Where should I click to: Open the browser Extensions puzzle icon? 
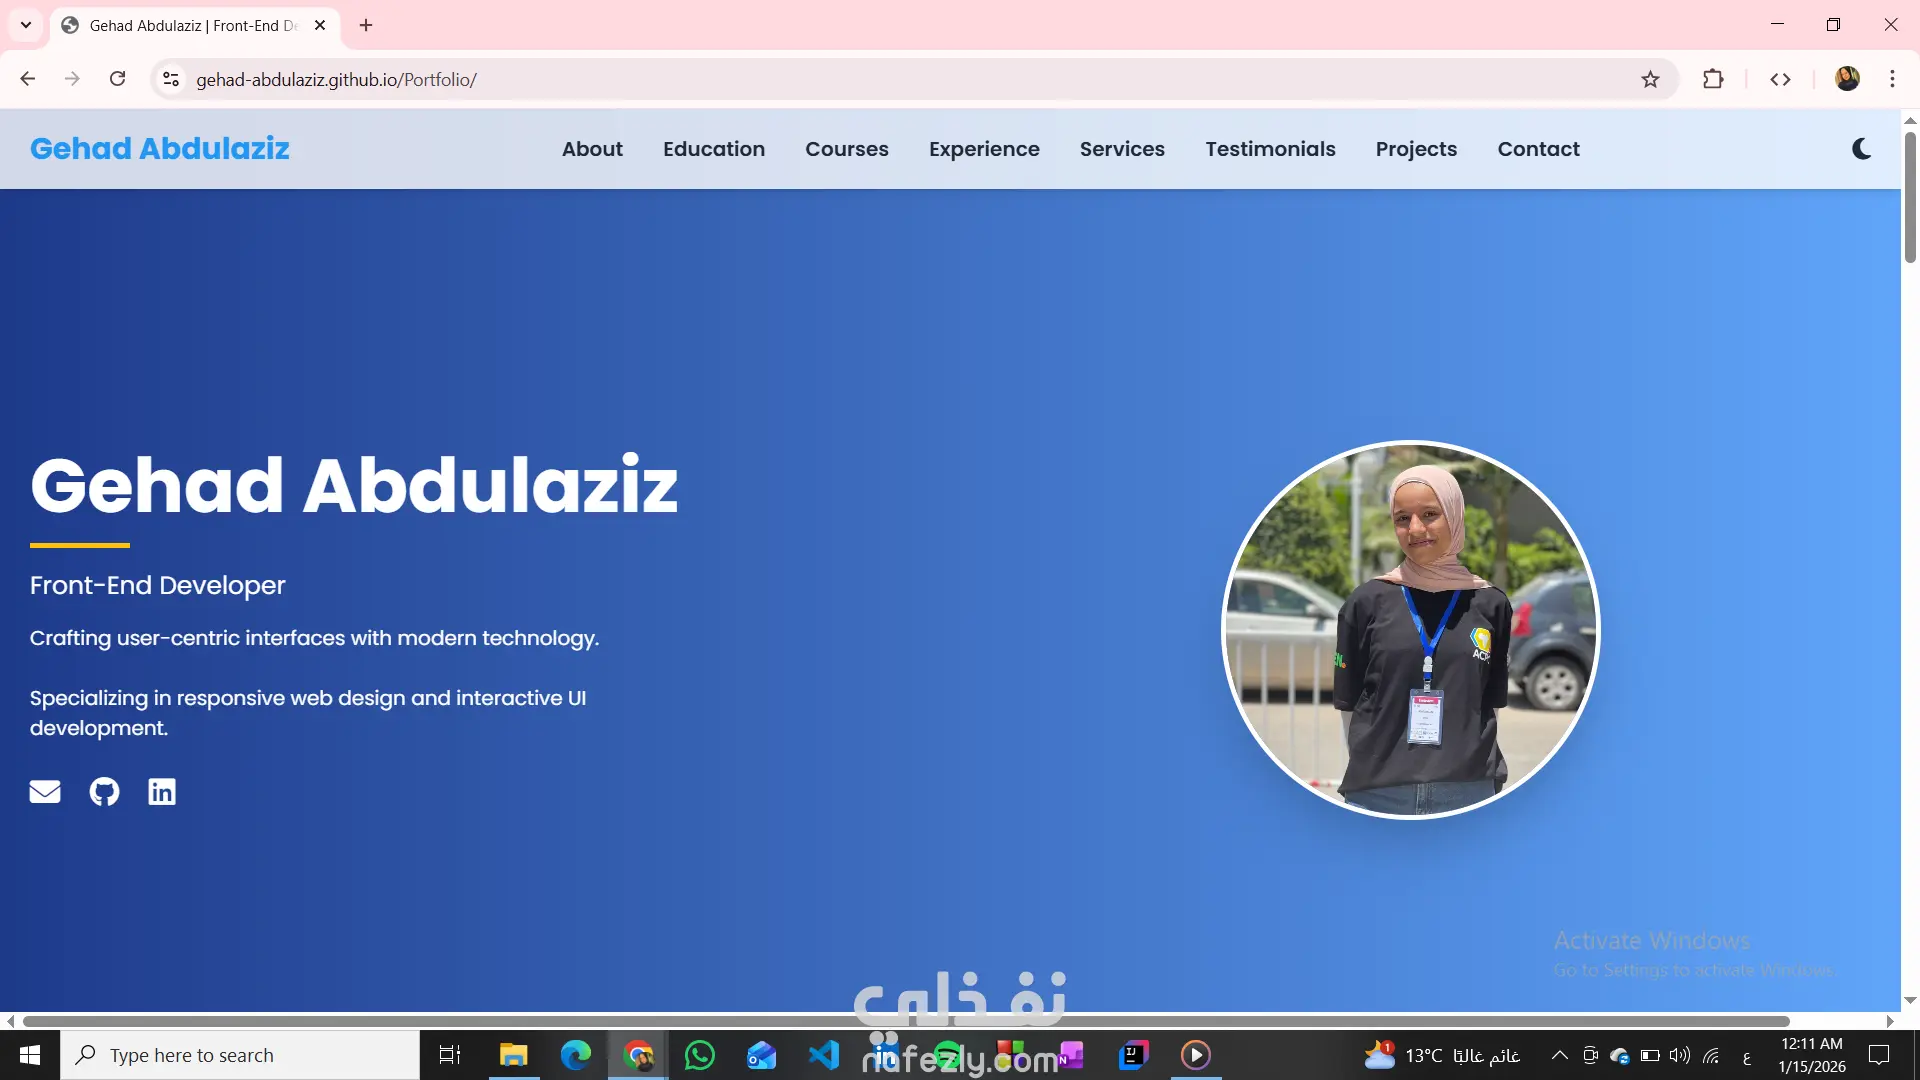click(1713, 79)
